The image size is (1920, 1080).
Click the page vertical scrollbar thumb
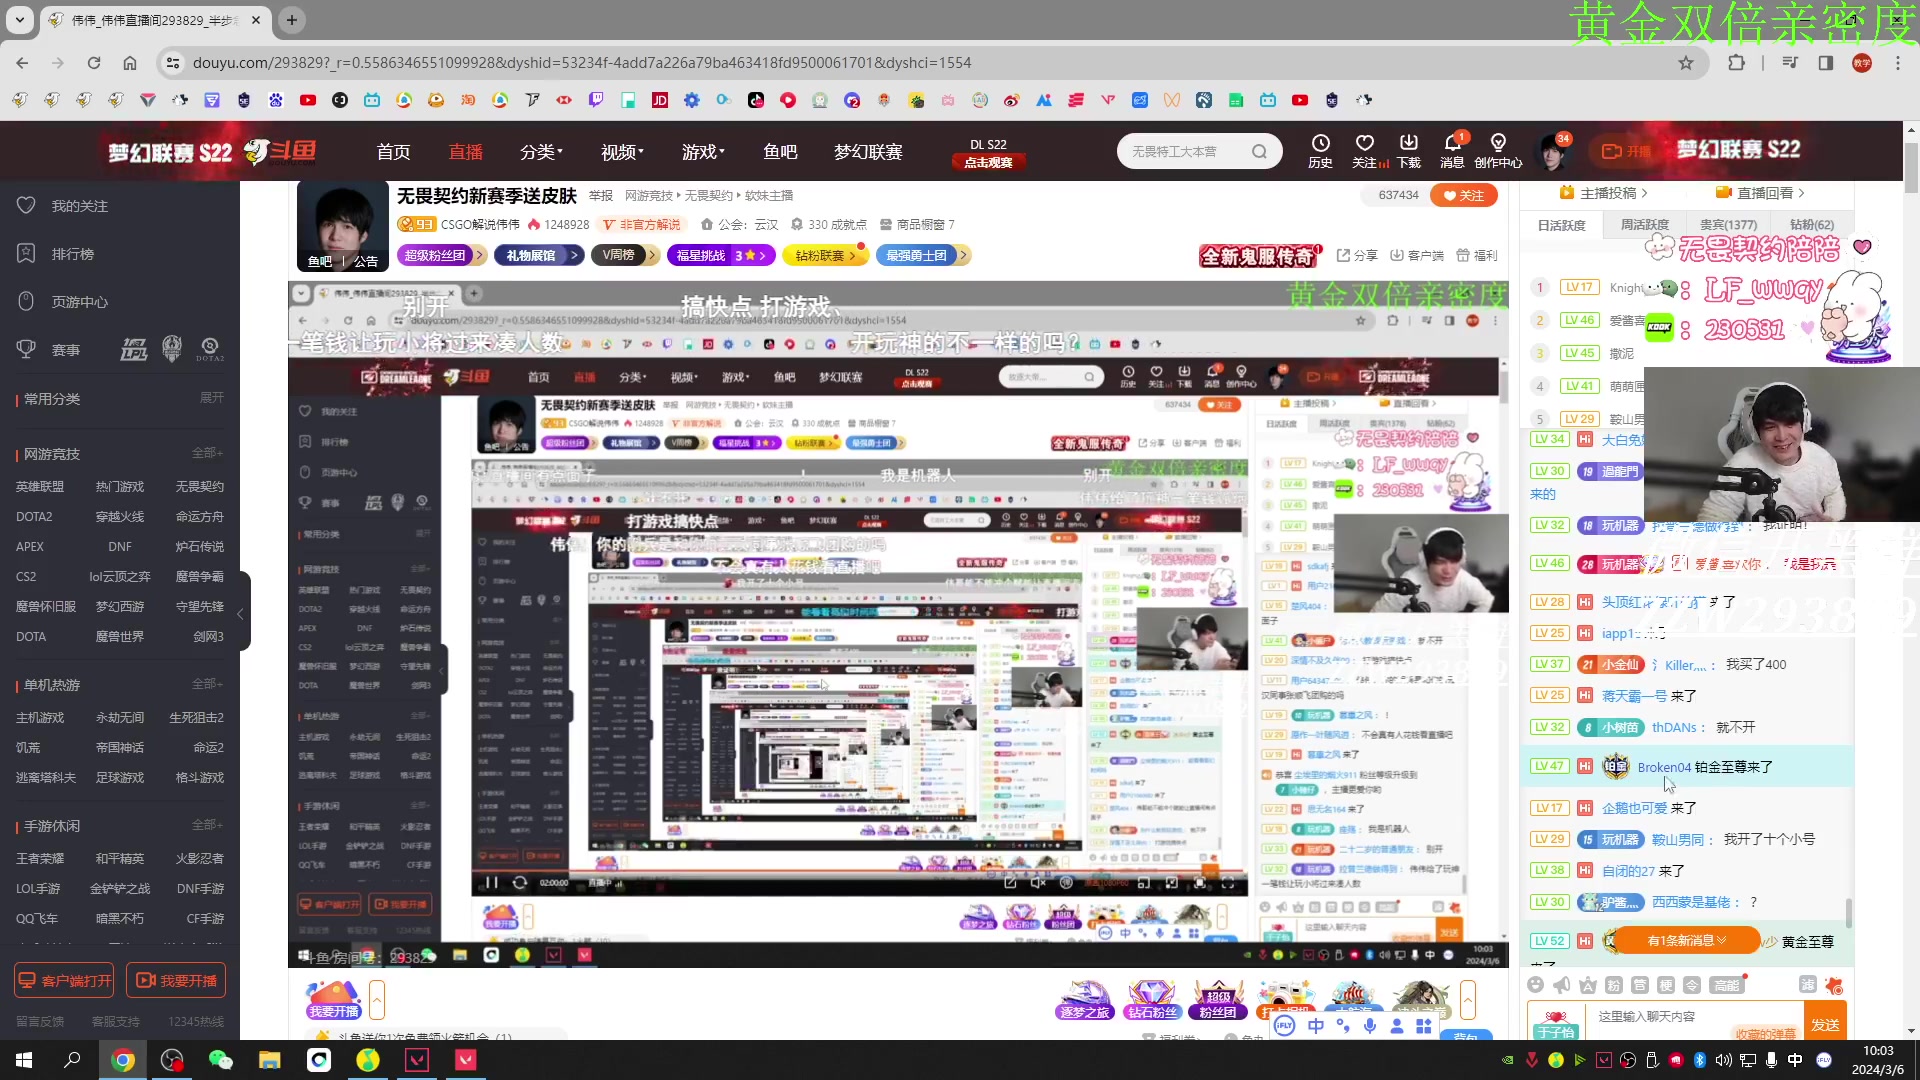1911,167
